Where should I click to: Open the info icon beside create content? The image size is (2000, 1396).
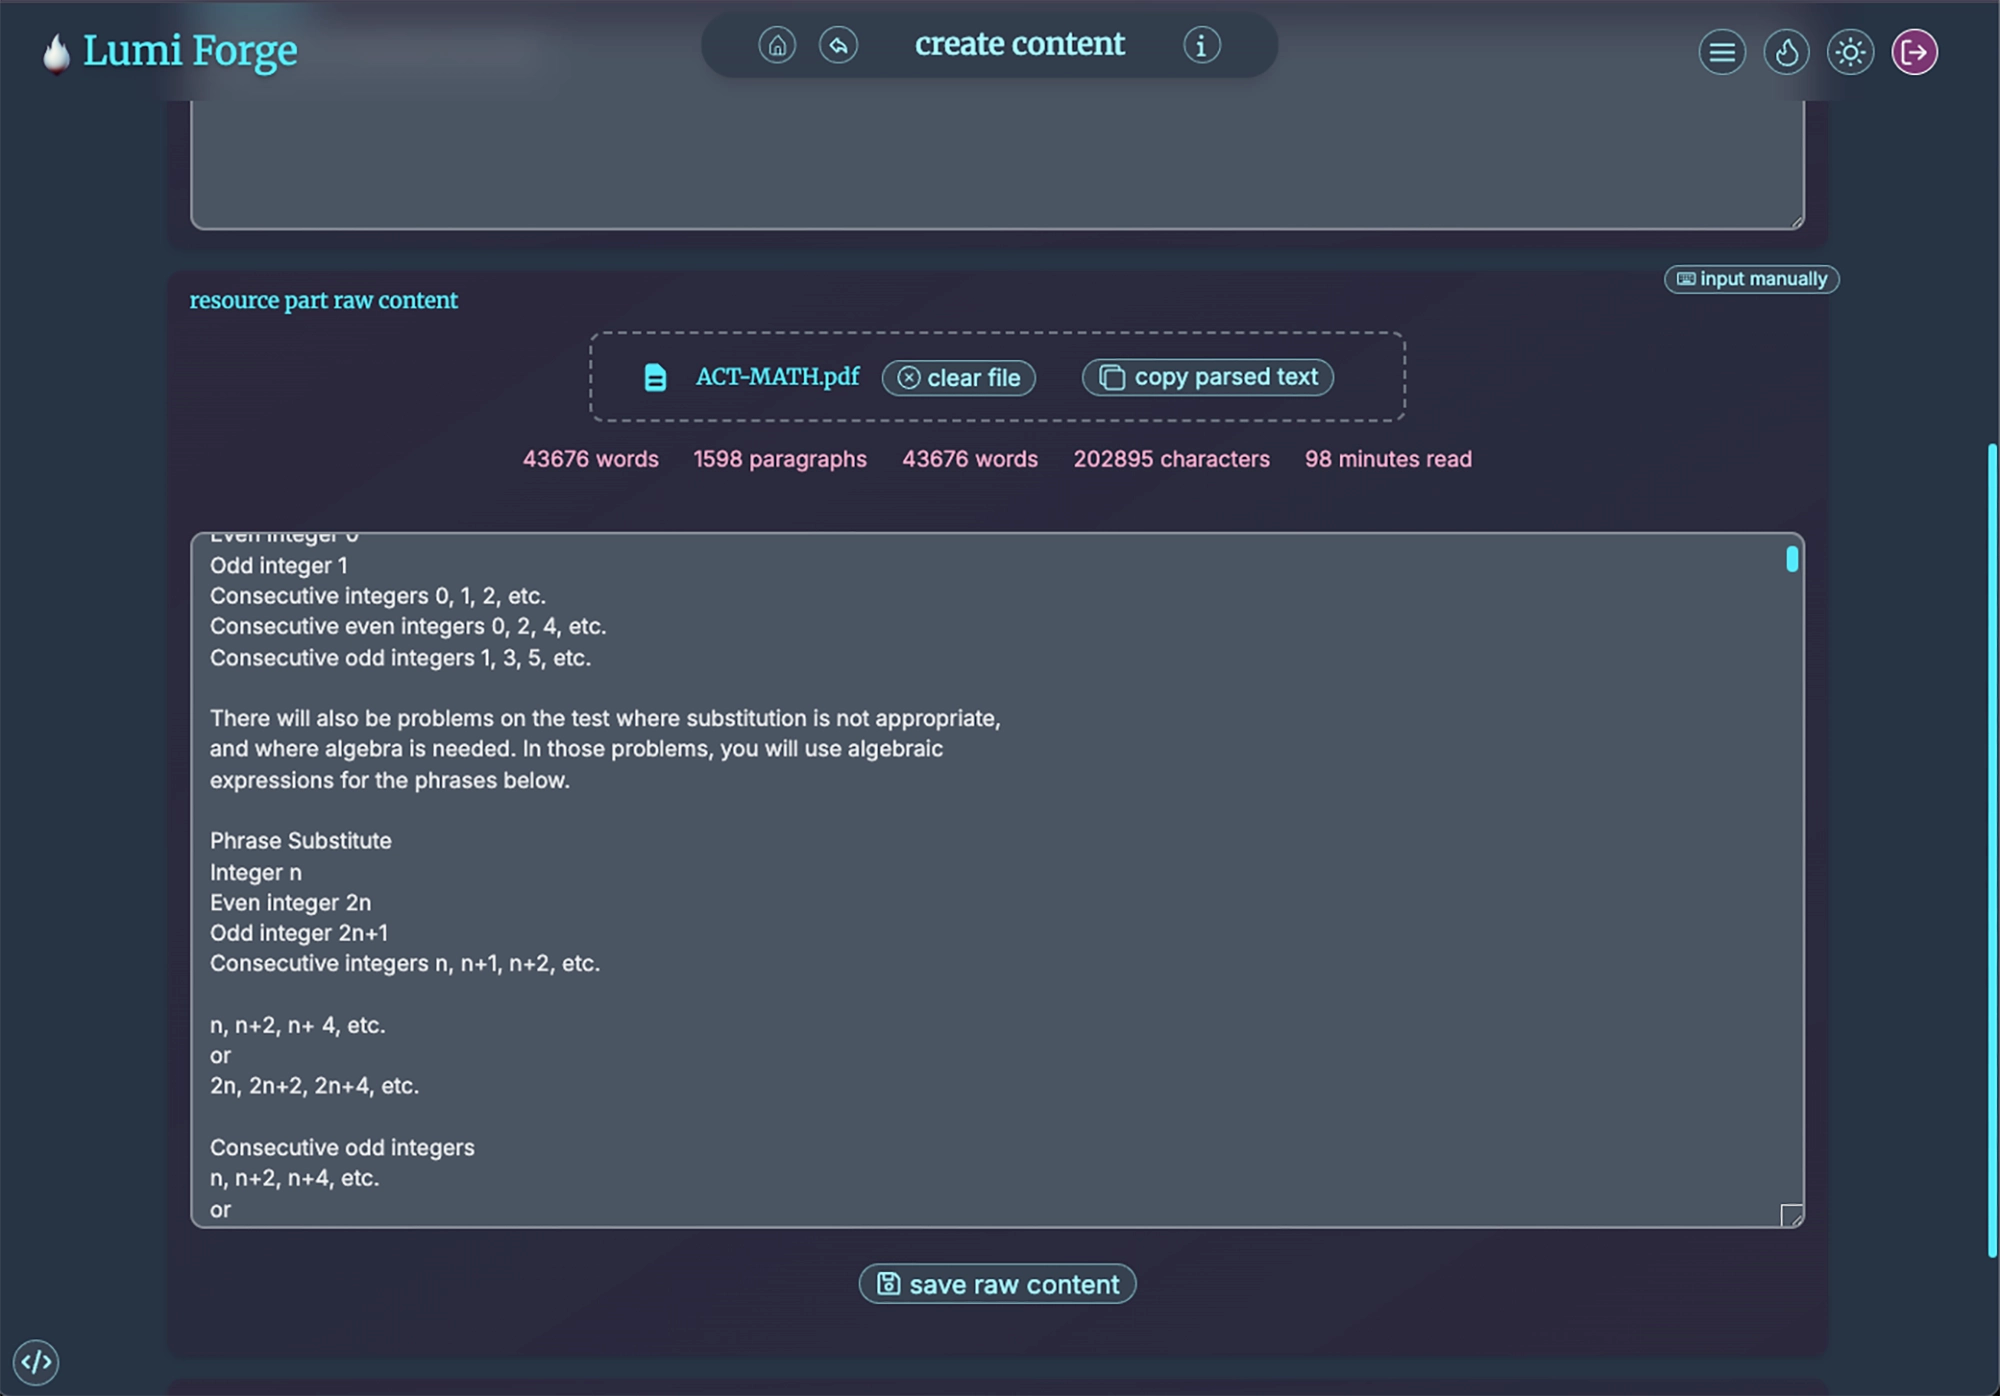point(1201,46)
